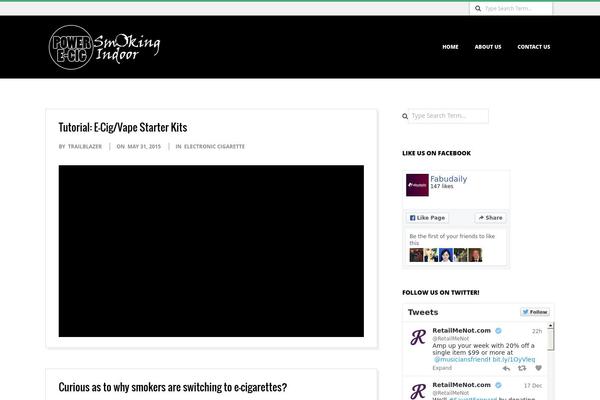Open the Fabudaily page avatar thumbnail

point(417,185)
